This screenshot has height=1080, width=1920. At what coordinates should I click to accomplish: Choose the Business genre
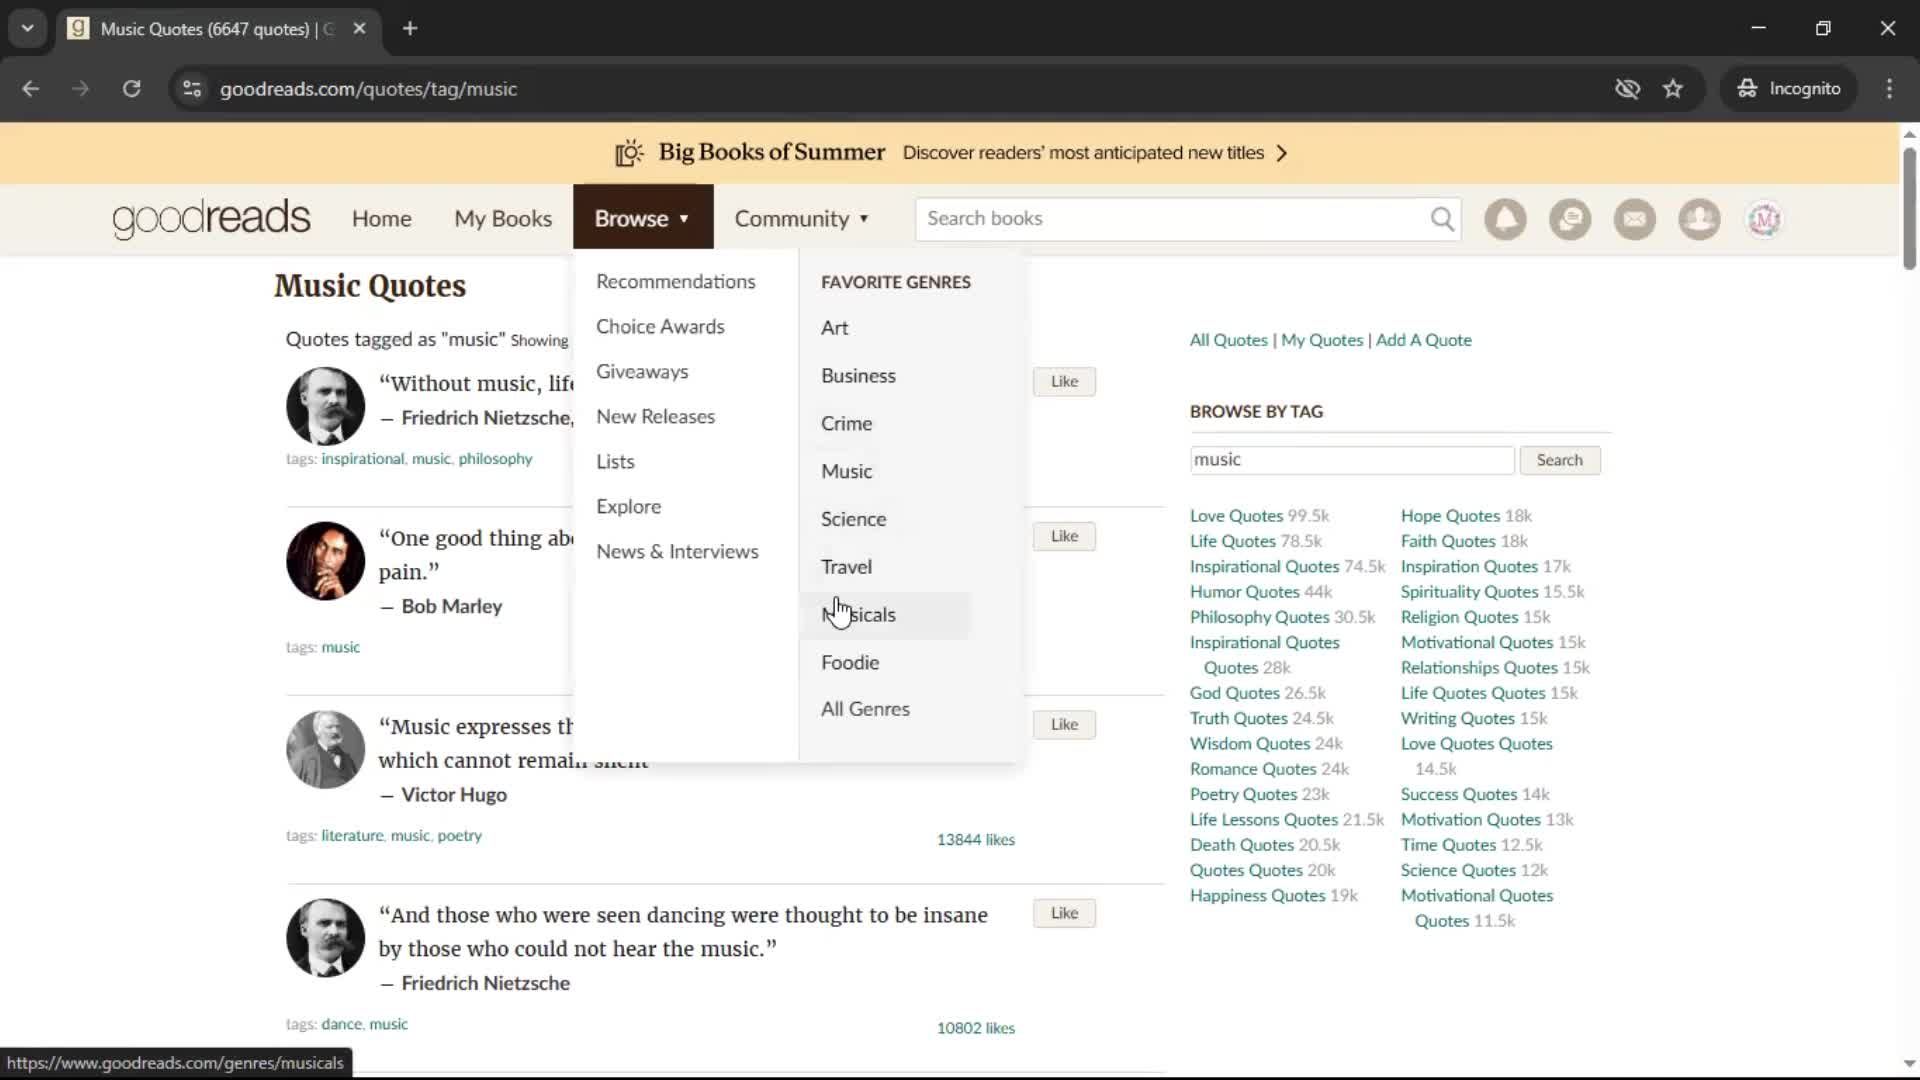click(x=858, y=376)
